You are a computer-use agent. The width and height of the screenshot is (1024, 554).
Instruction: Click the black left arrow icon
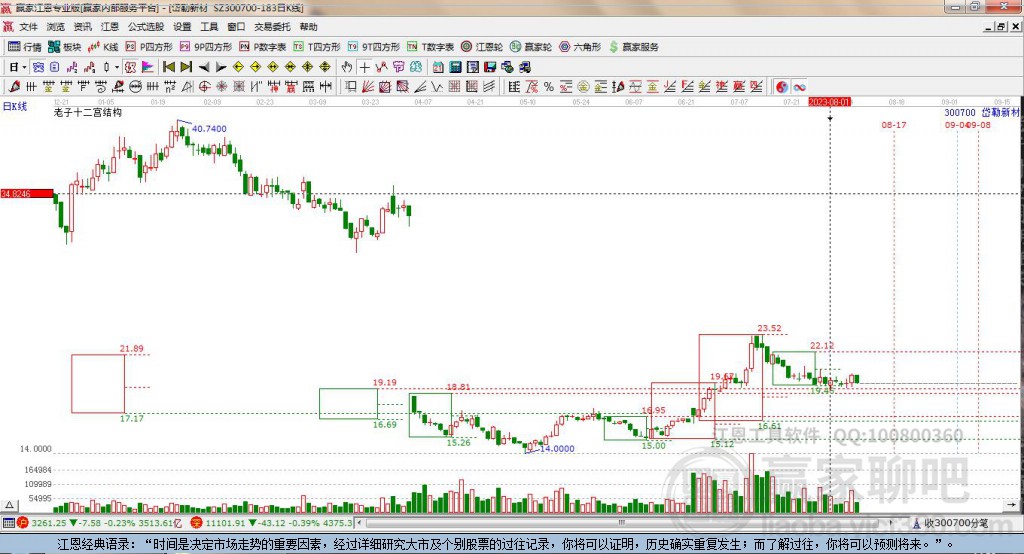204,67
